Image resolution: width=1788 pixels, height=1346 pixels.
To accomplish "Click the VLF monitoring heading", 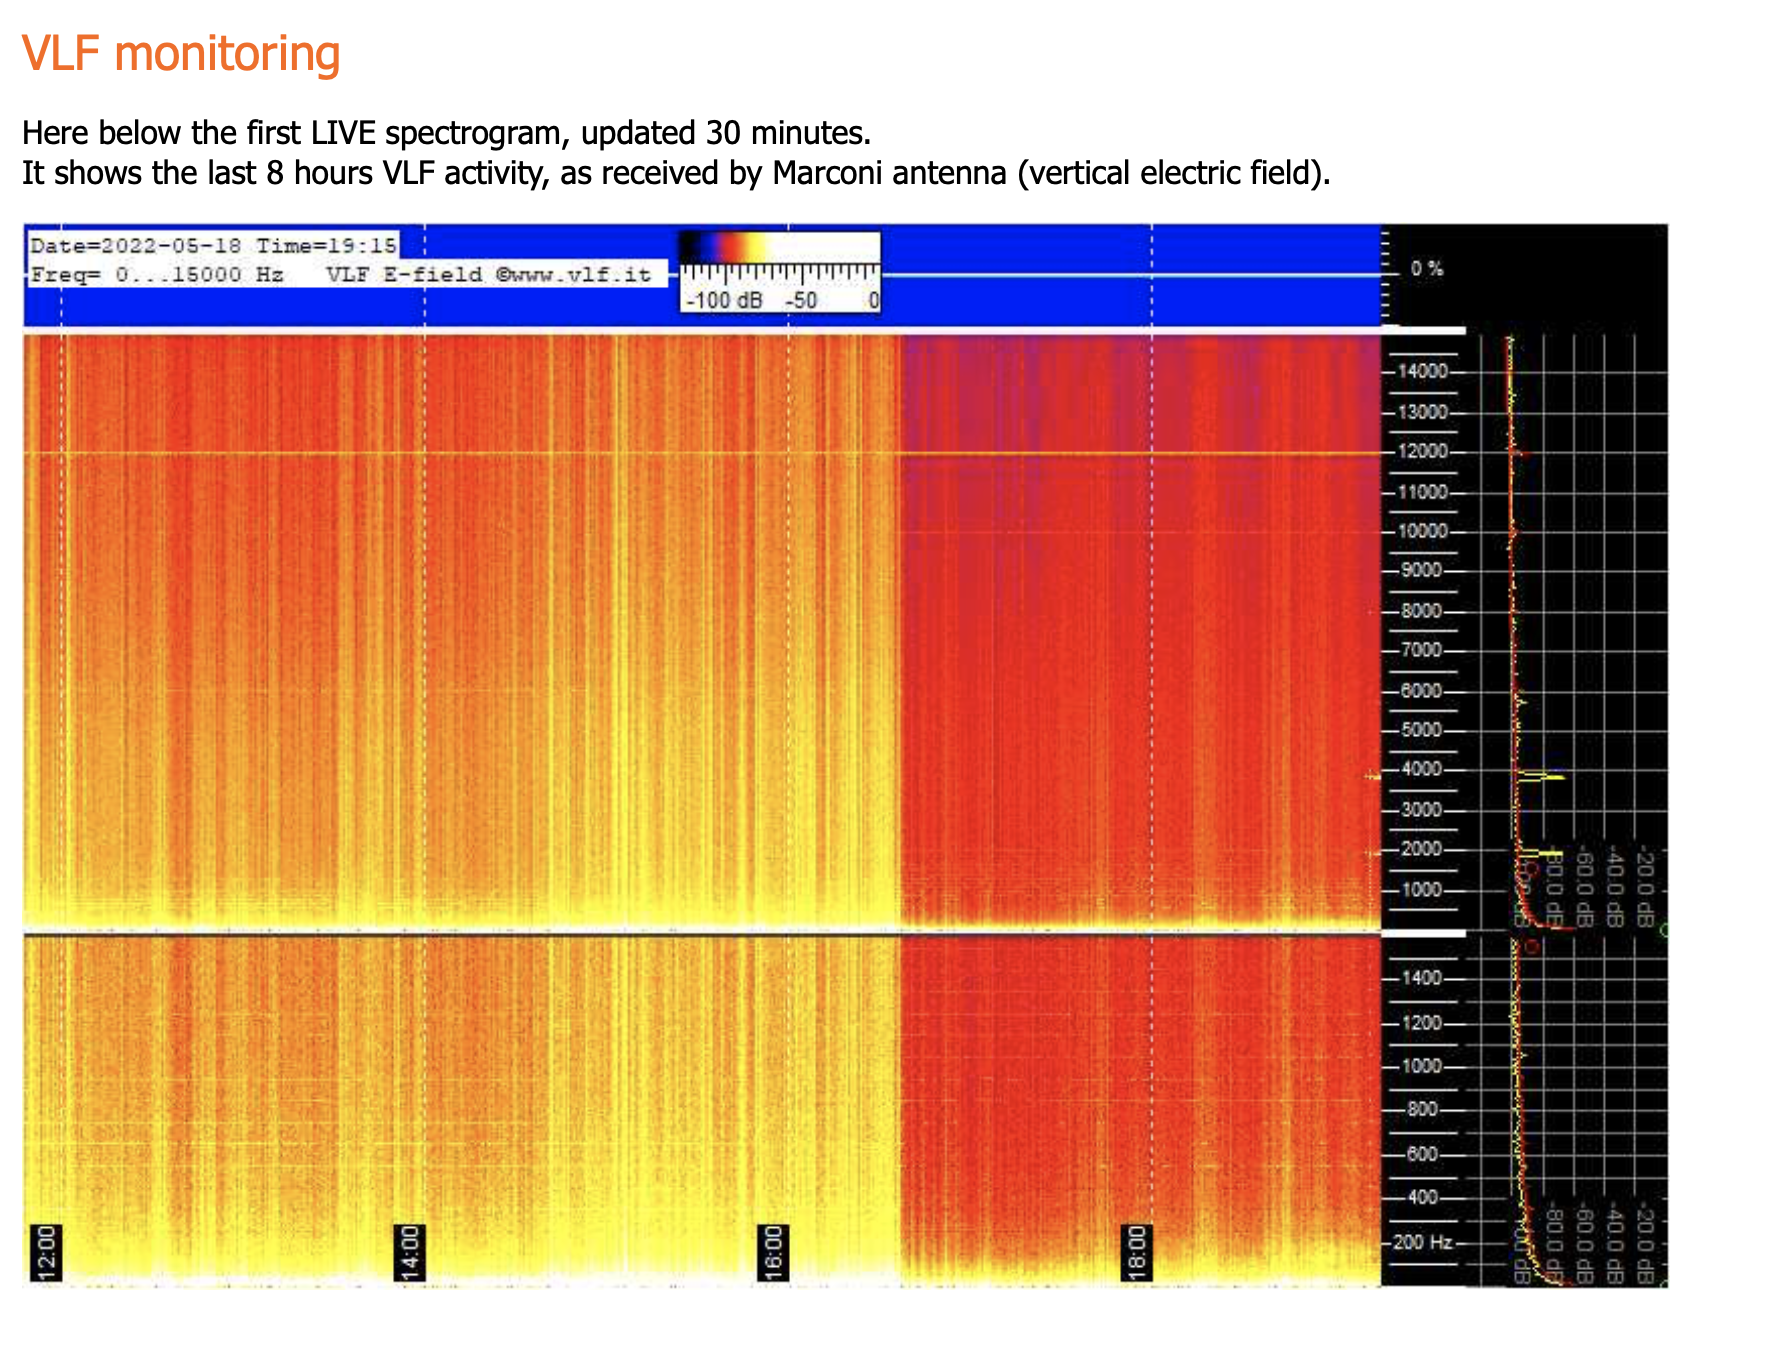I will [x=181, y=54].
